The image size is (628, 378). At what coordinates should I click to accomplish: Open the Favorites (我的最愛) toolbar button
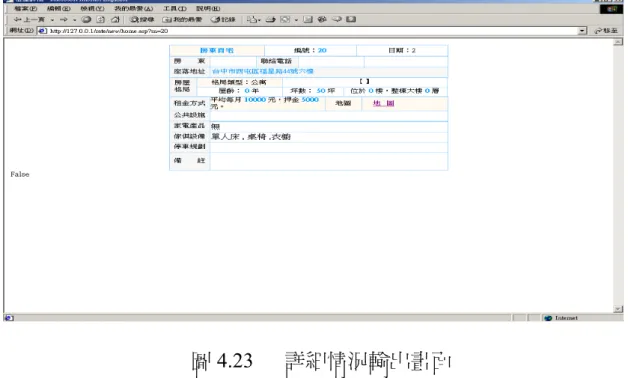tap(182, 19)
